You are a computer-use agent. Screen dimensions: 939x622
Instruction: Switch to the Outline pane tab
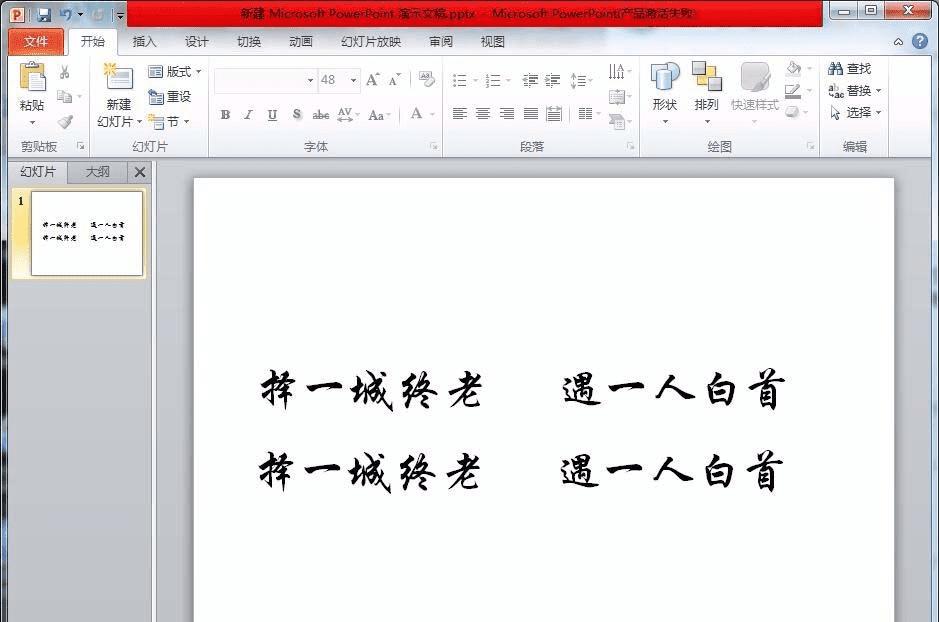pos(98,172)
